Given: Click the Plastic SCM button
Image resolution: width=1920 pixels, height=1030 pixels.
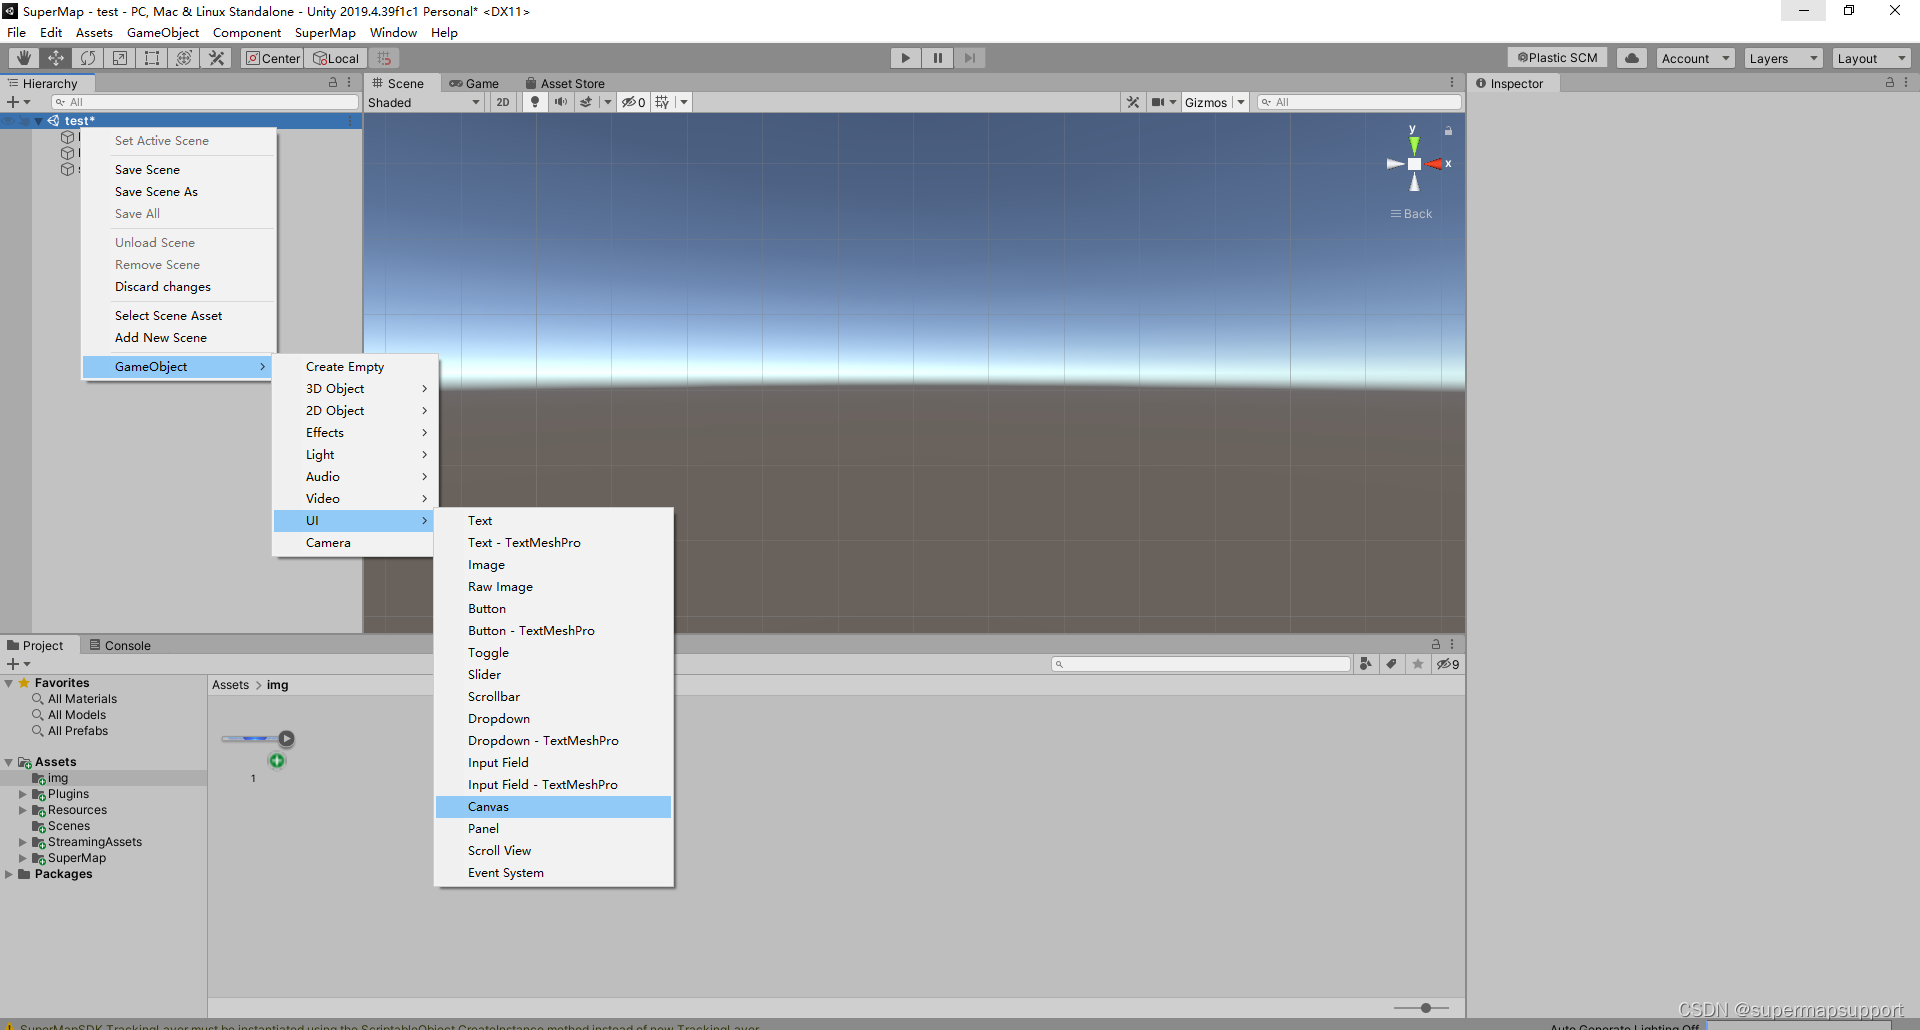Looking at the screenshot, I should pyautogui.click(x=1556, y=57).
